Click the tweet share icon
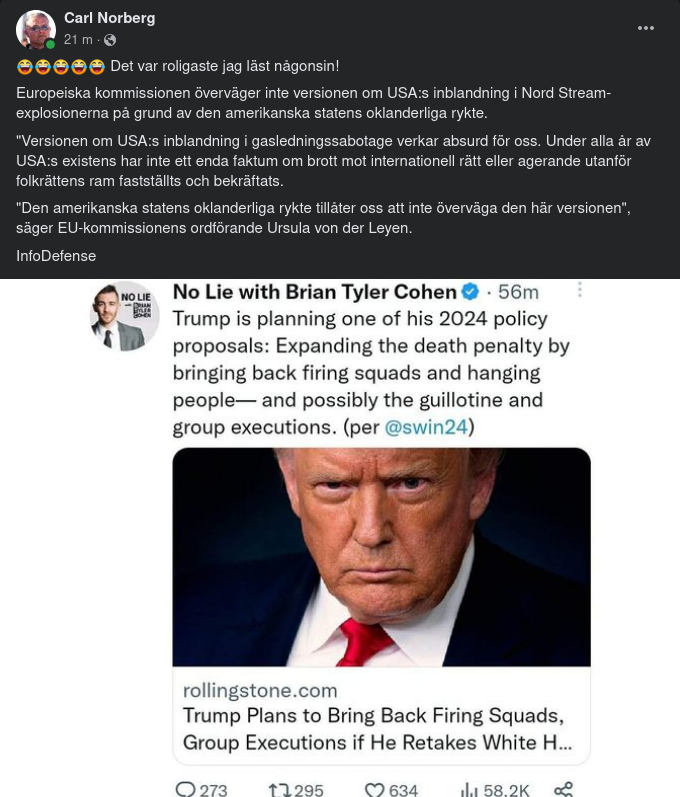The width and height of the screenshot is (680, 797). pos(564,790)
